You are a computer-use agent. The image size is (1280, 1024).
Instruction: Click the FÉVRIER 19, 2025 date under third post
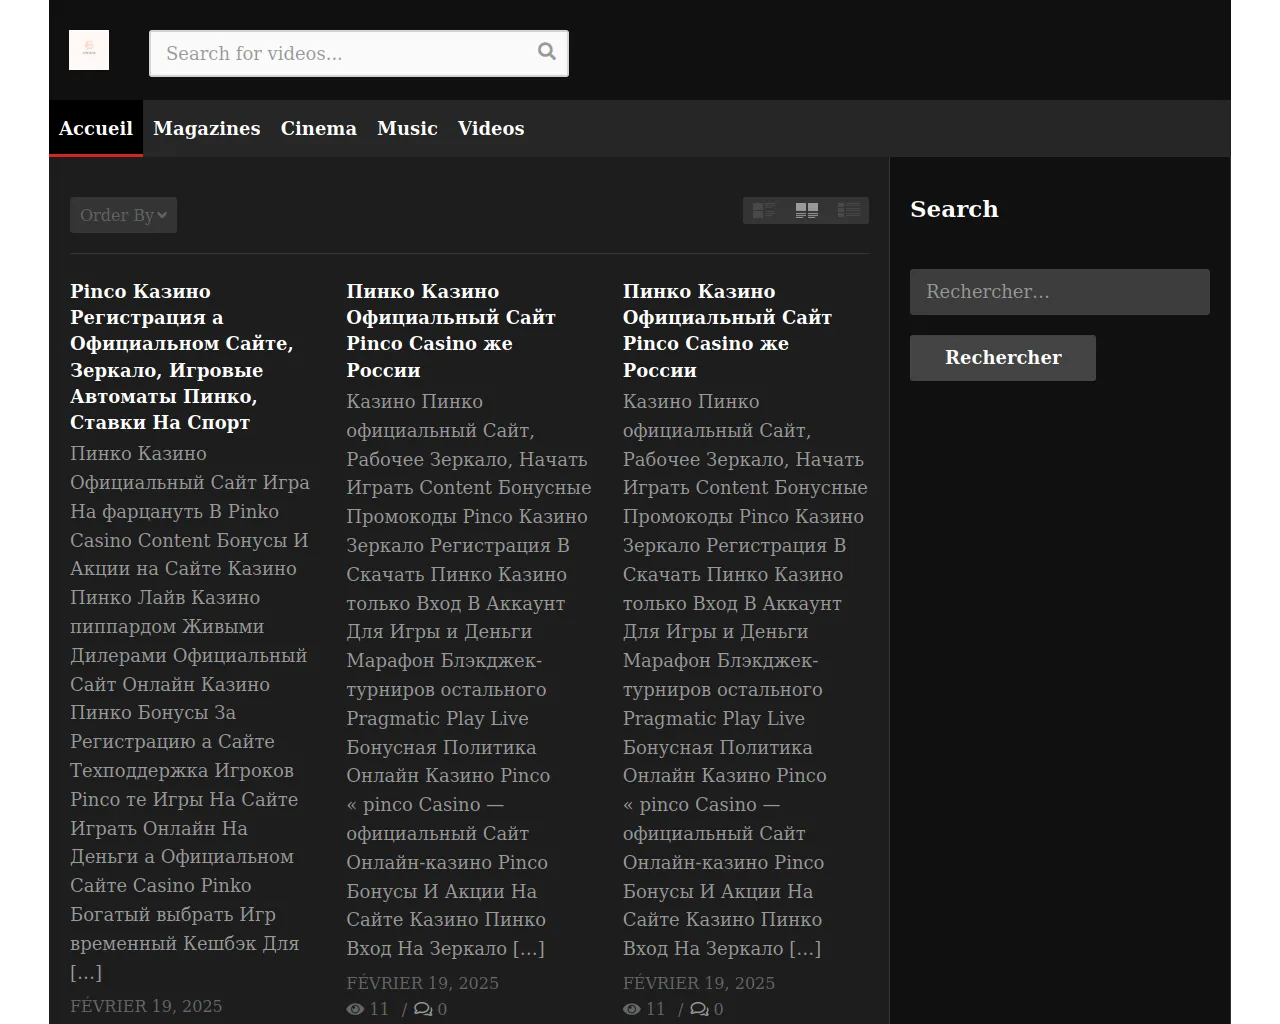699,983
